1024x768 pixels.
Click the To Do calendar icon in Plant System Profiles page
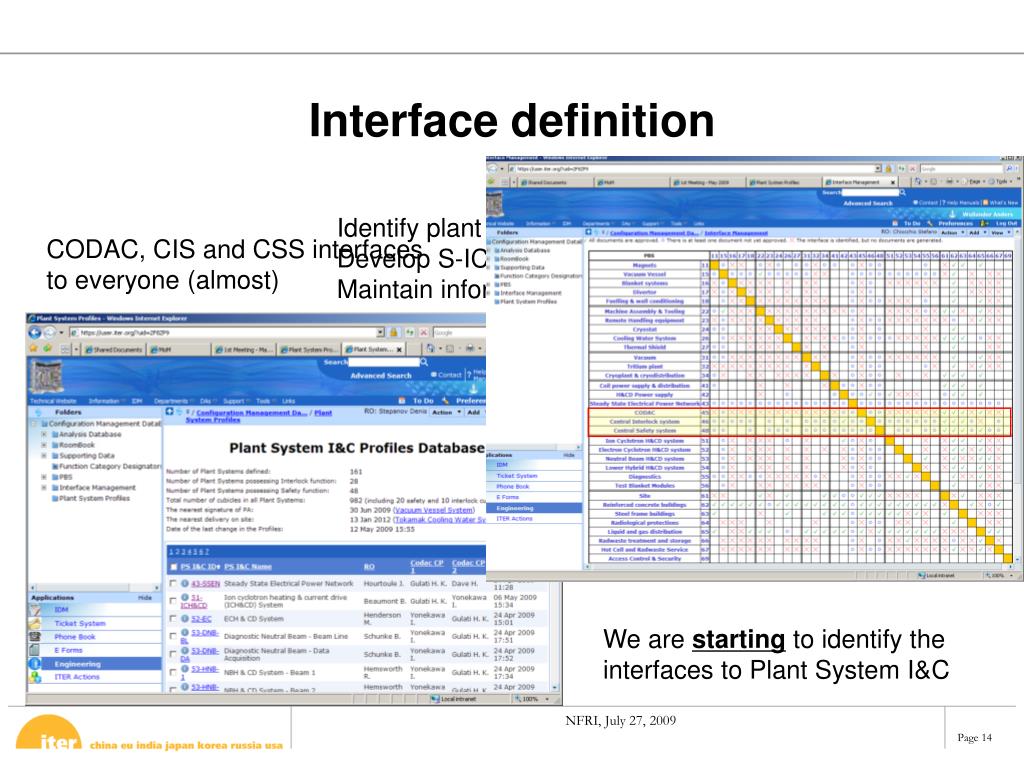pyautogui.click(x=402, y=400)
